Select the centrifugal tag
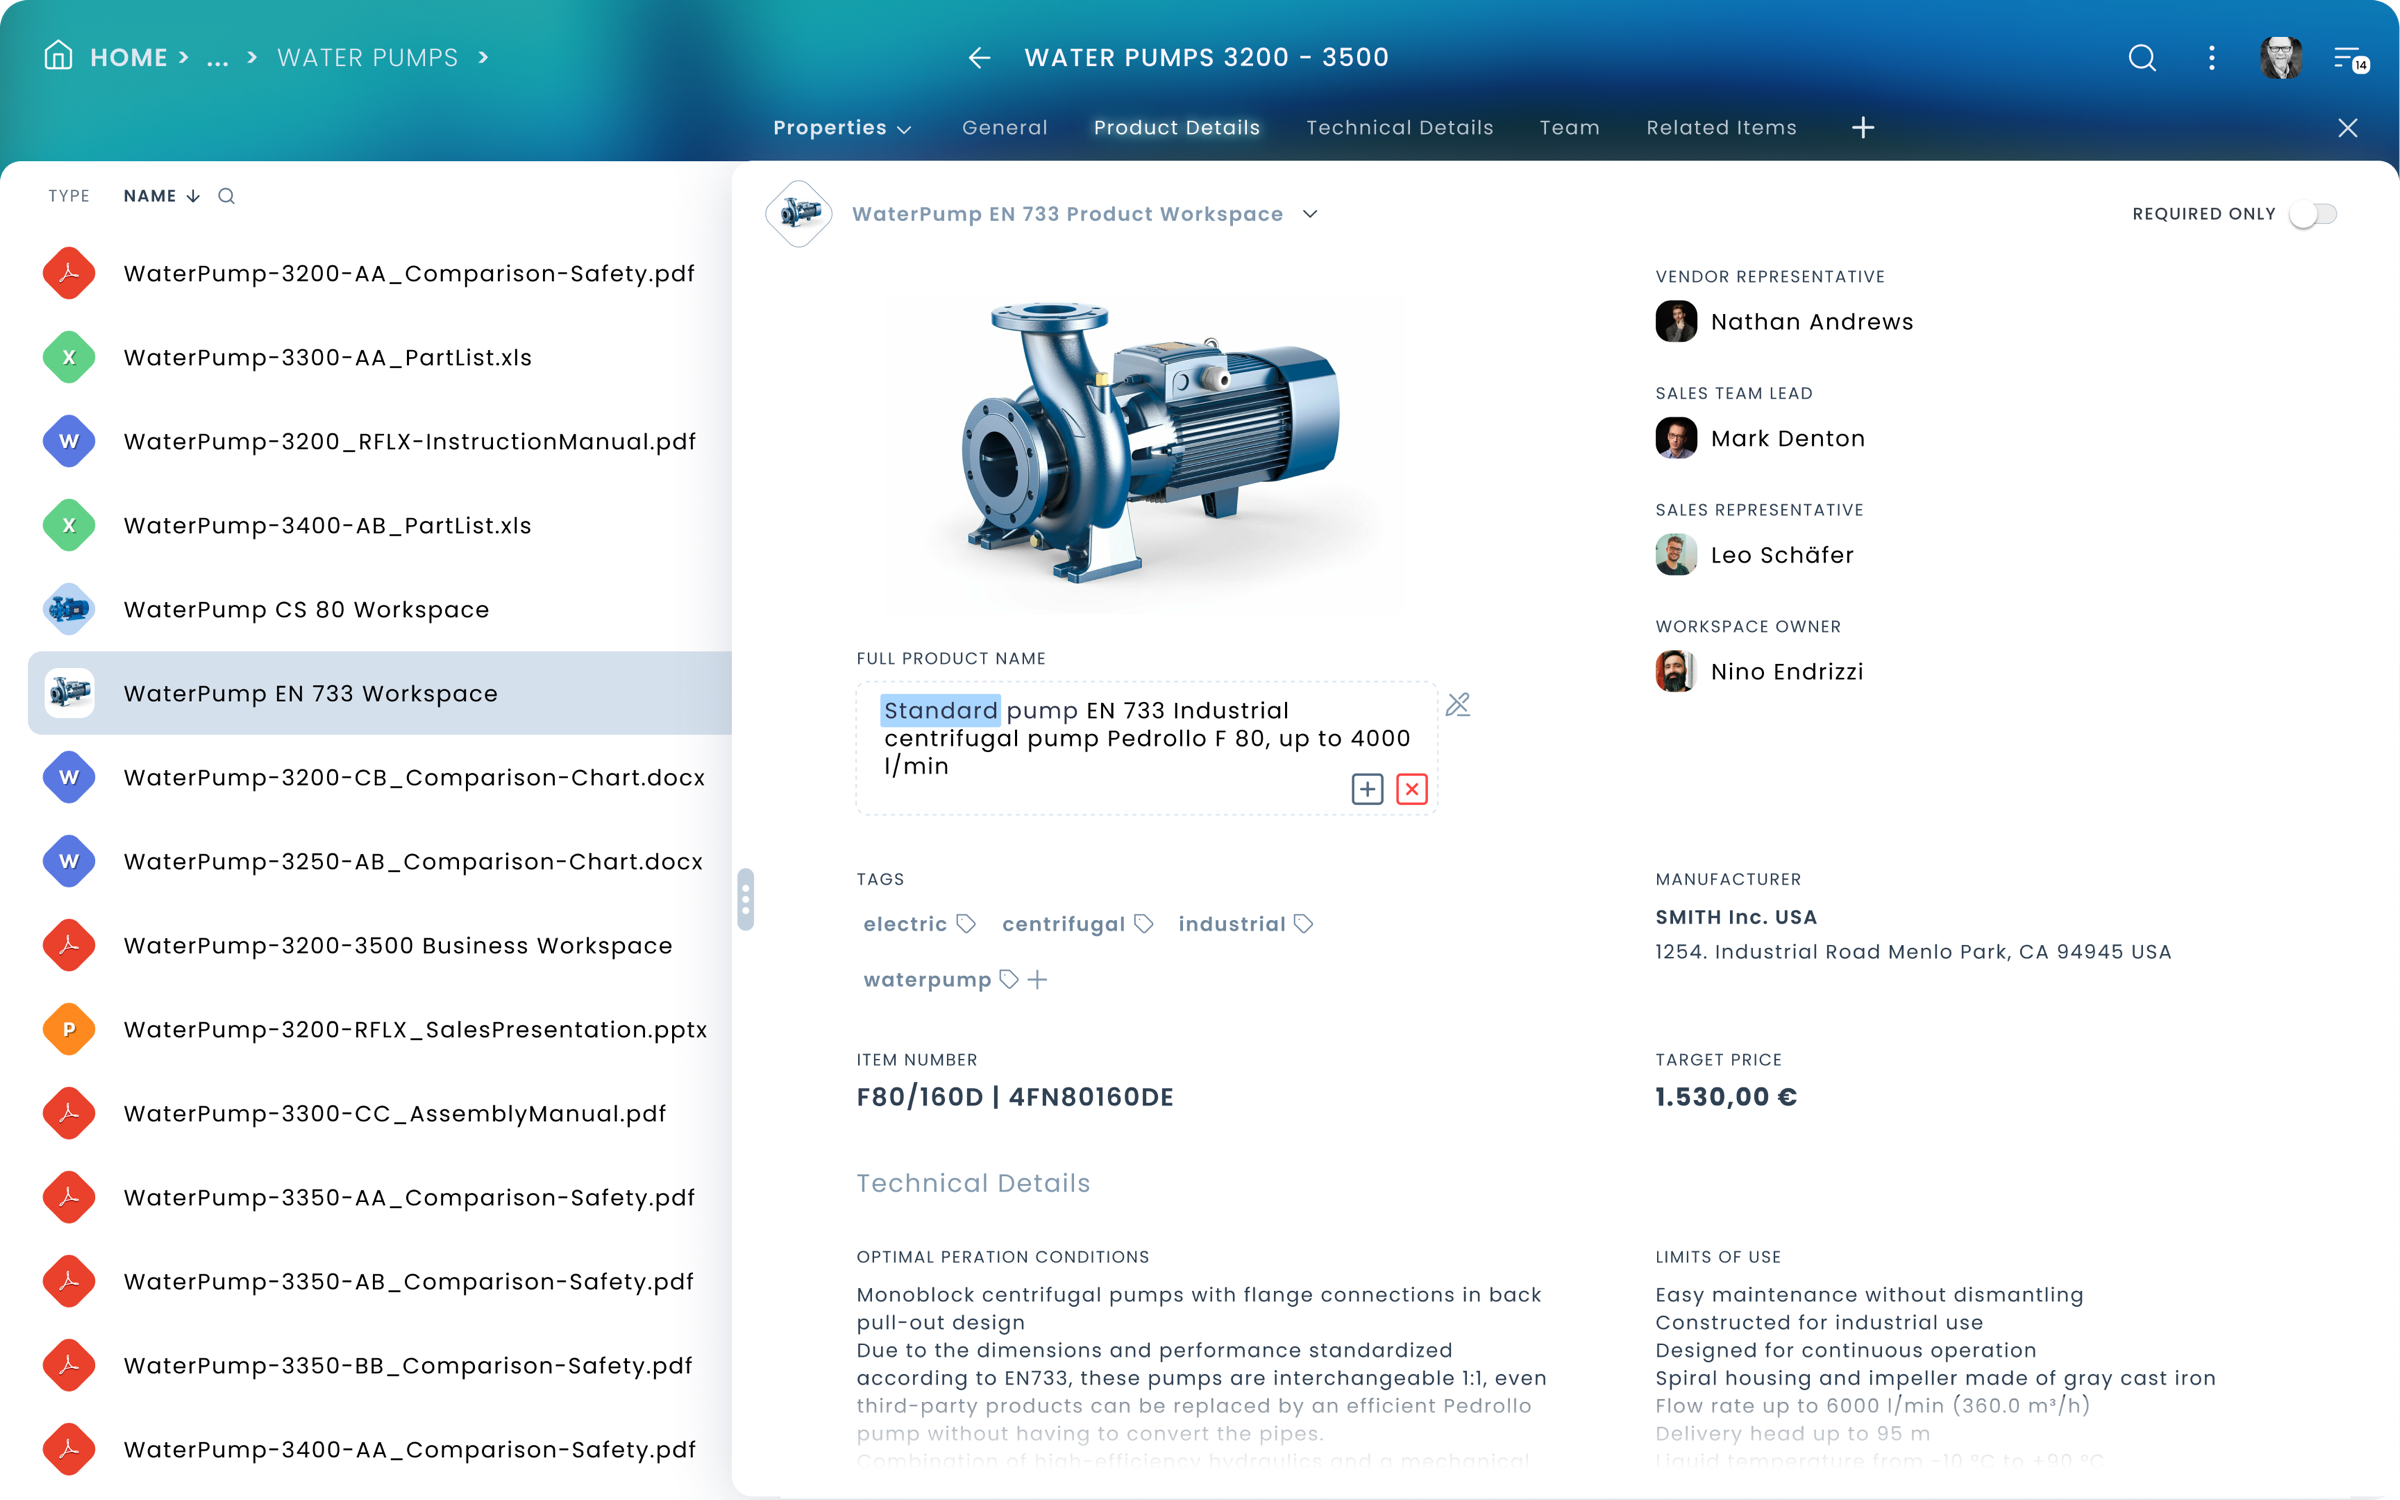Image resolution: width=2400 pixels, height=1500 pixels. (1063, 924)
